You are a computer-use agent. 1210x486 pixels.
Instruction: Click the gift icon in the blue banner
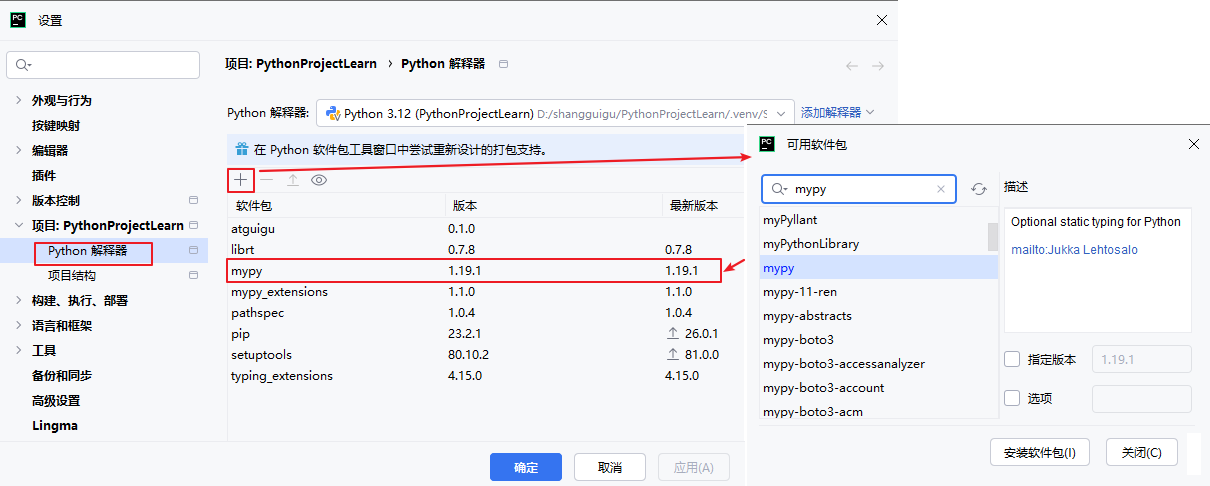(241, 150)
